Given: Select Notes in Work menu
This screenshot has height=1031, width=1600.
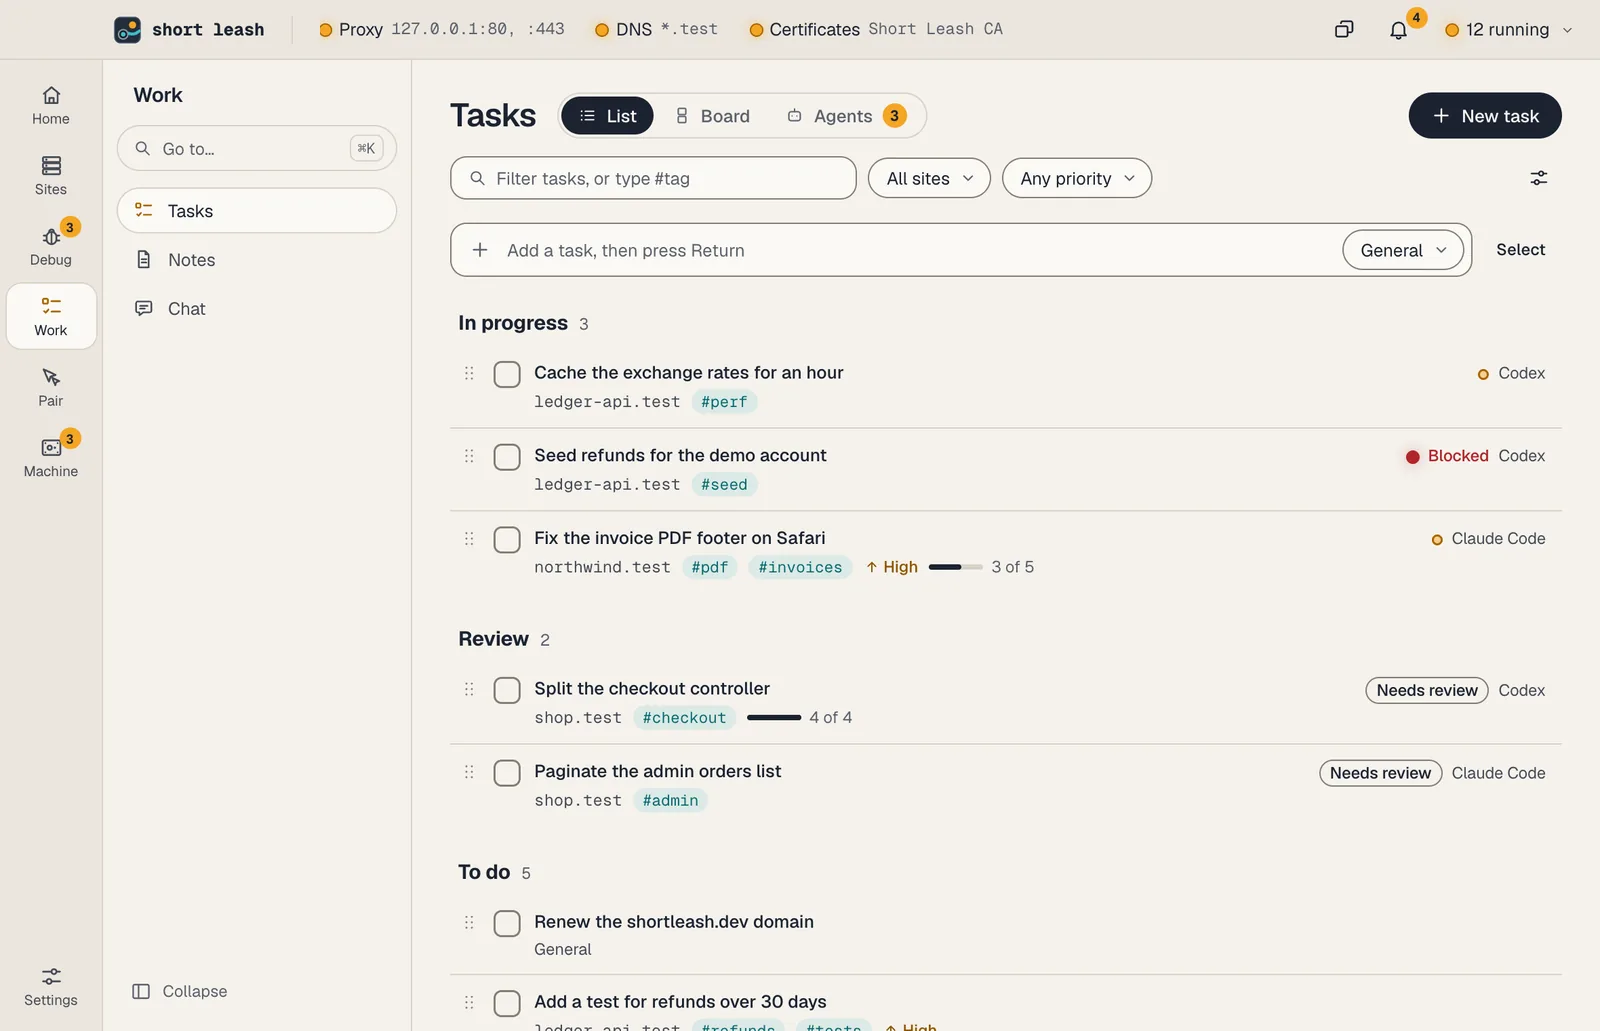Looking at the screenshot, I should (257, 260).
